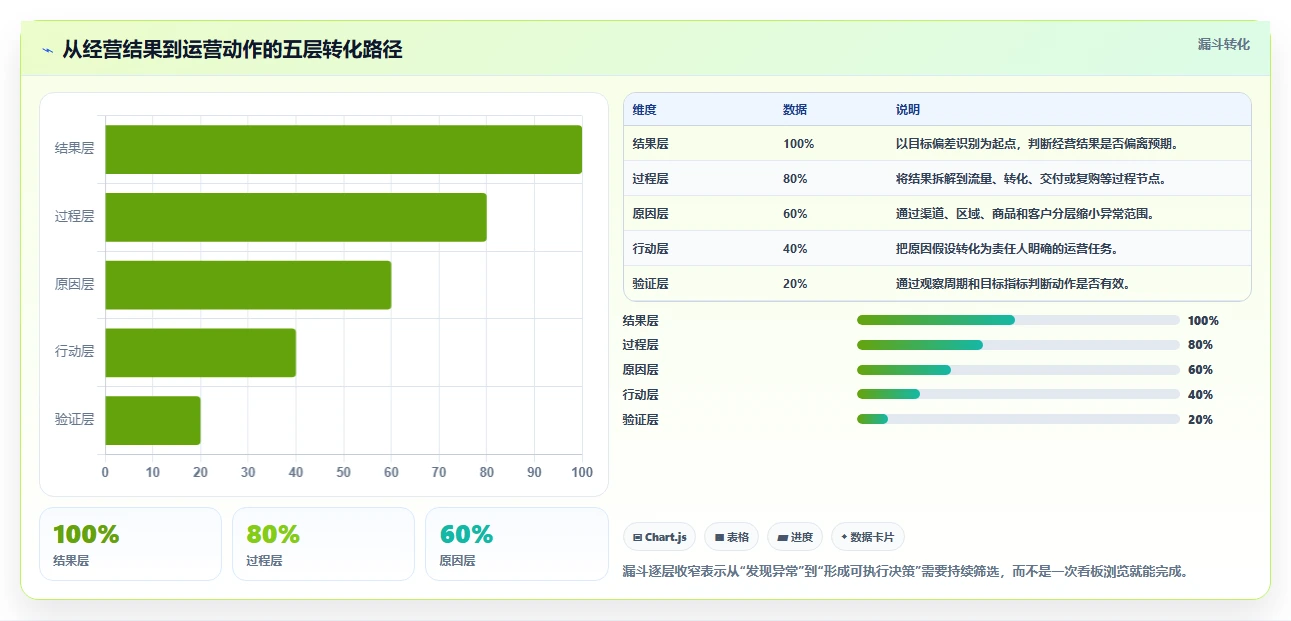
Task: Click the 结果层 y-axis label on chart
Action: (x=74, y=148)
